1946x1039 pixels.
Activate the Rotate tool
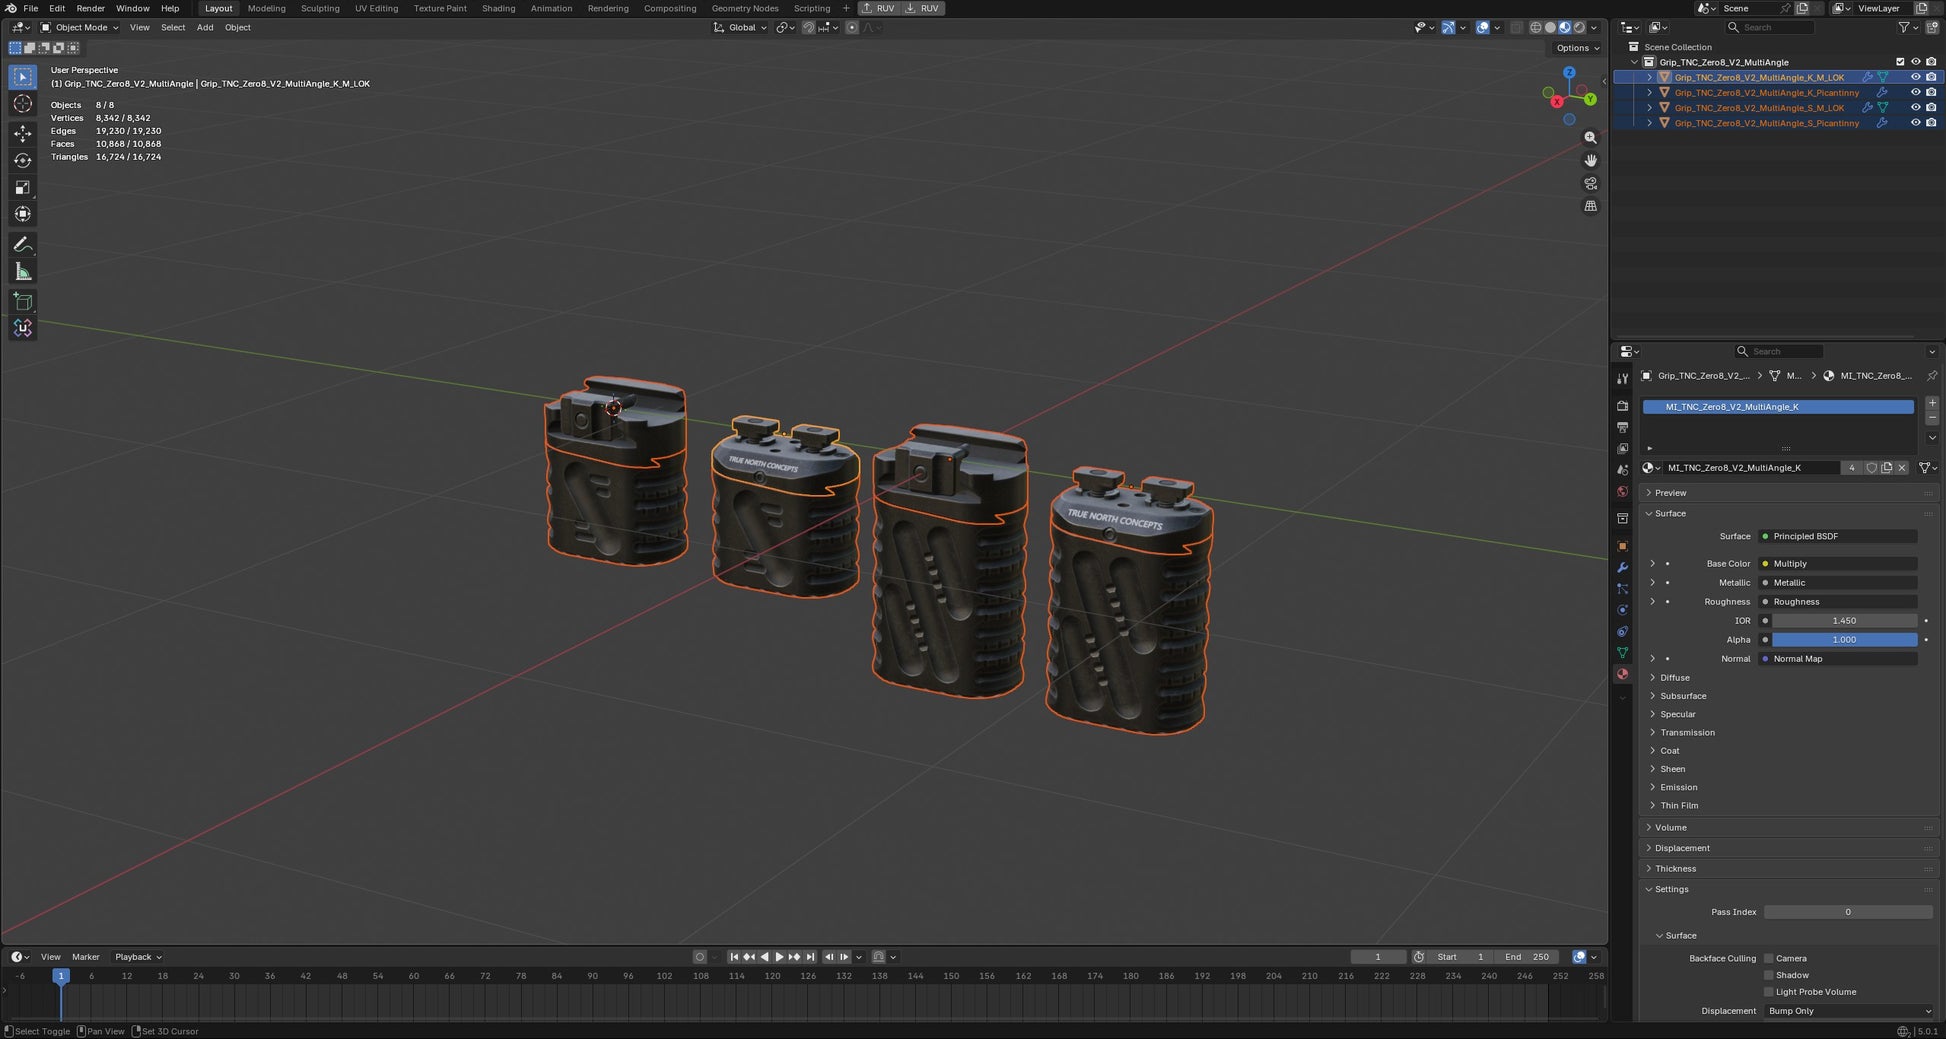(23, 160)
